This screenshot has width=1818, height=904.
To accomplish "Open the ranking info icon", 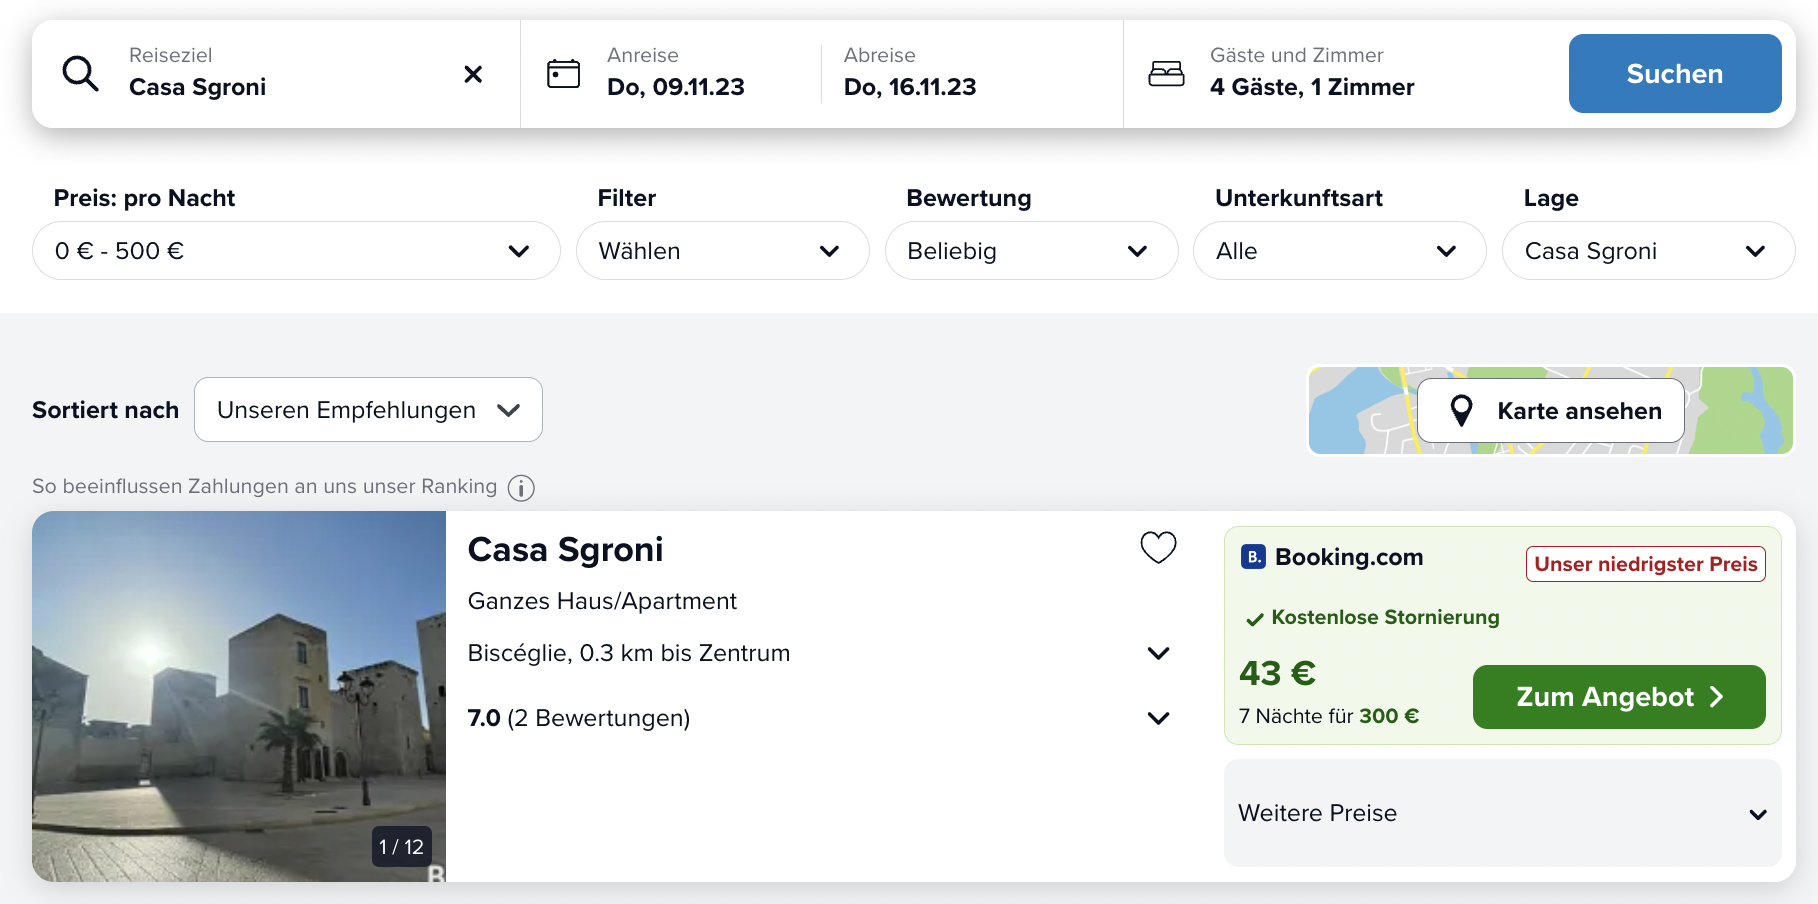I will point(521,488).
